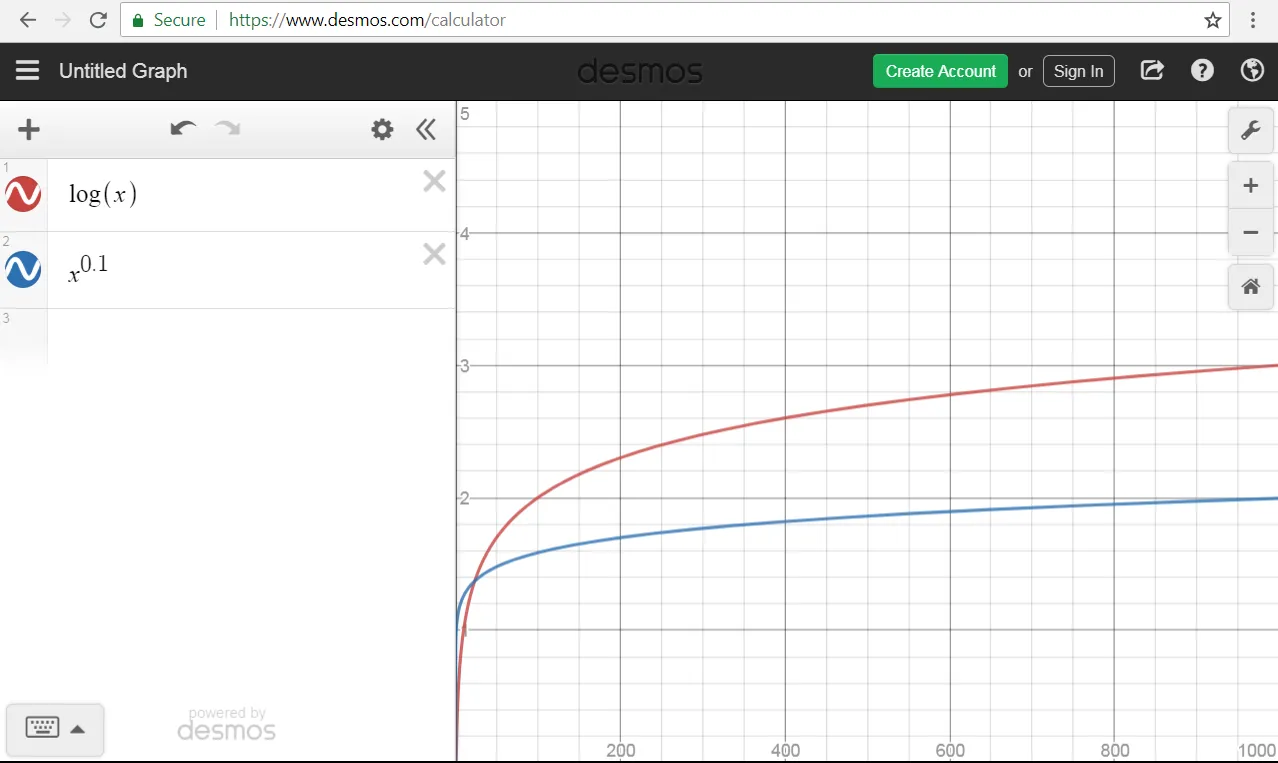Screen dimensions: 1278x763
Task: Click y-axis label 2
Action: pyautogui.click(x=464, y=498)
